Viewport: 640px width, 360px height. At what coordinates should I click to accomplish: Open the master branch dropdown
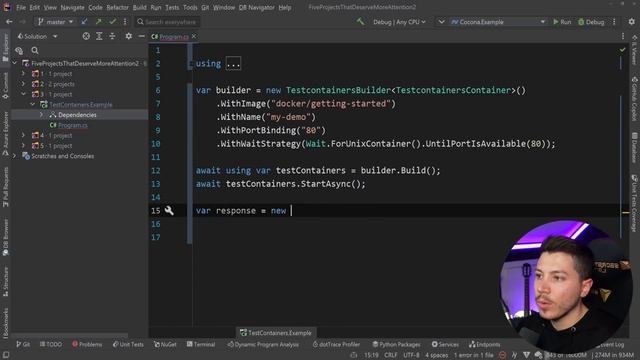[56, 22]
